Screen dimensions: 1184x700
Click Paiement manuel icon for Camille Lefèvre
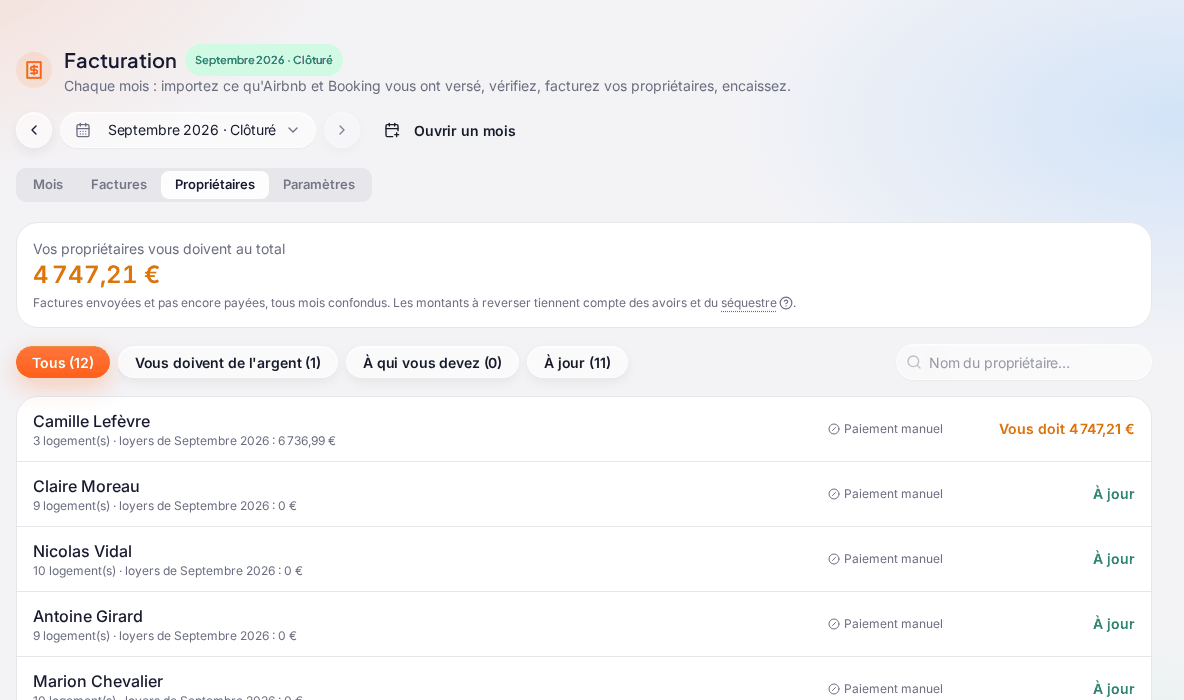click(x=834, y=429)
